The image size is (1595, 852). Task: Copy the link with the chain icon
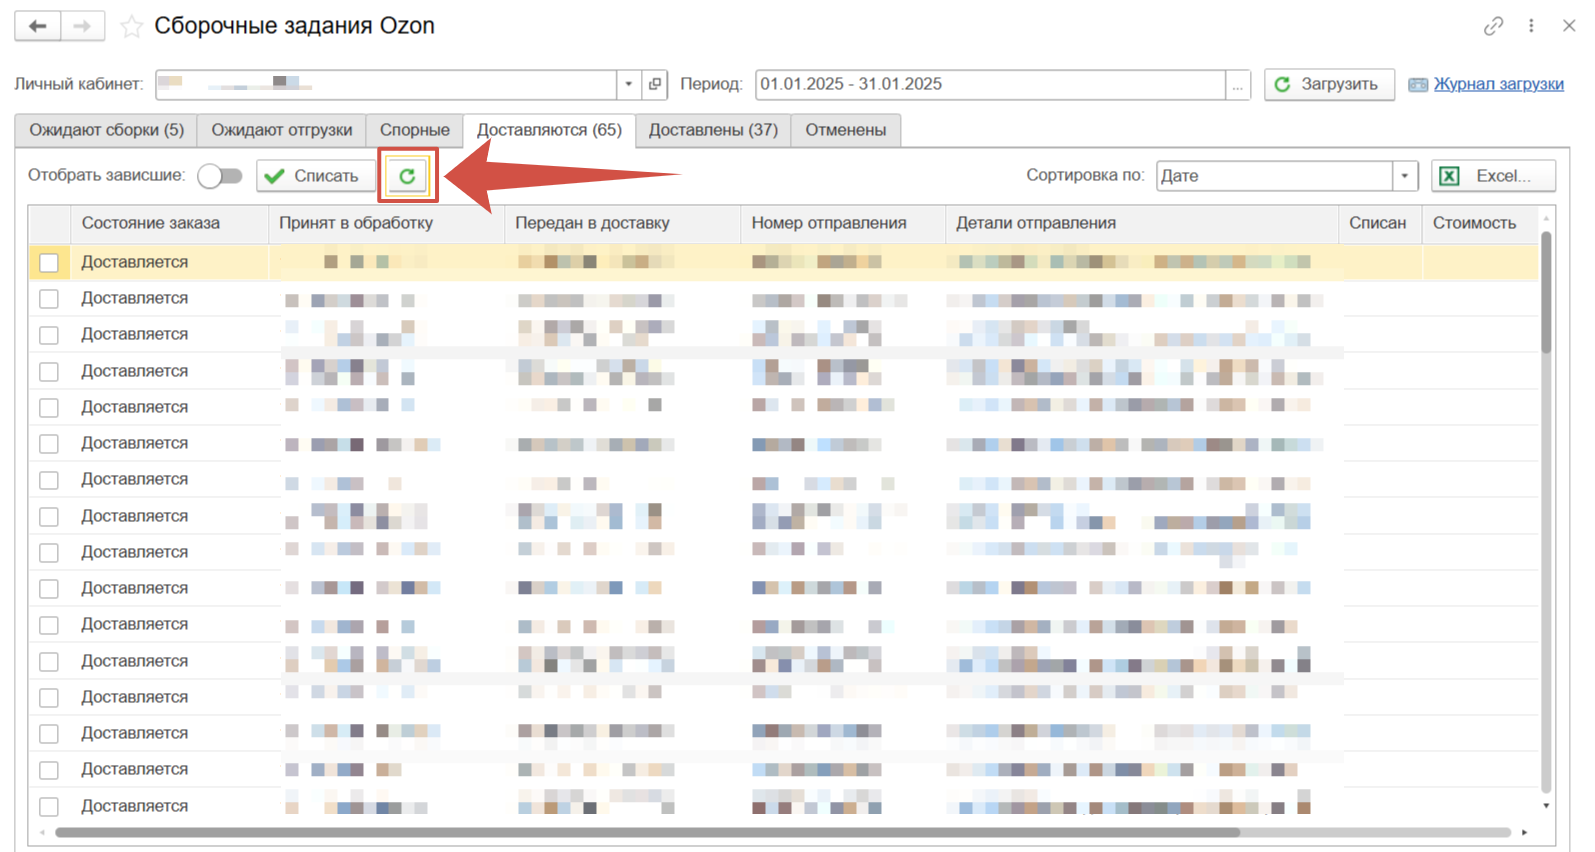(x=1493, y=26)
